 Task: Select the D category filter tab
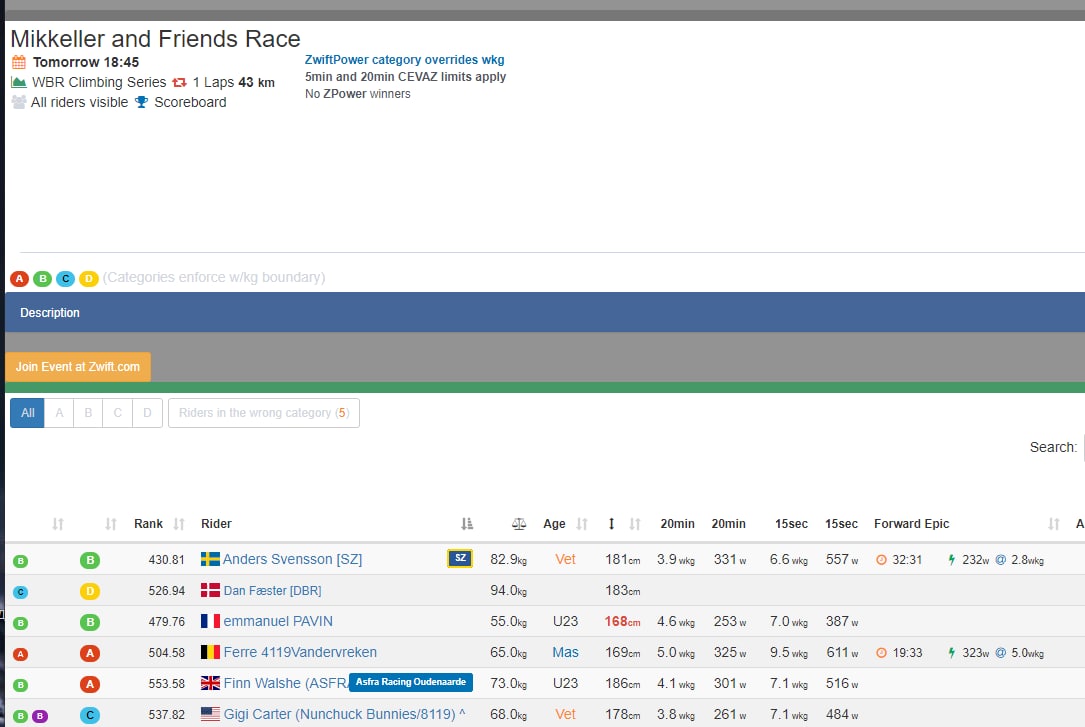[x=147, y=413]
